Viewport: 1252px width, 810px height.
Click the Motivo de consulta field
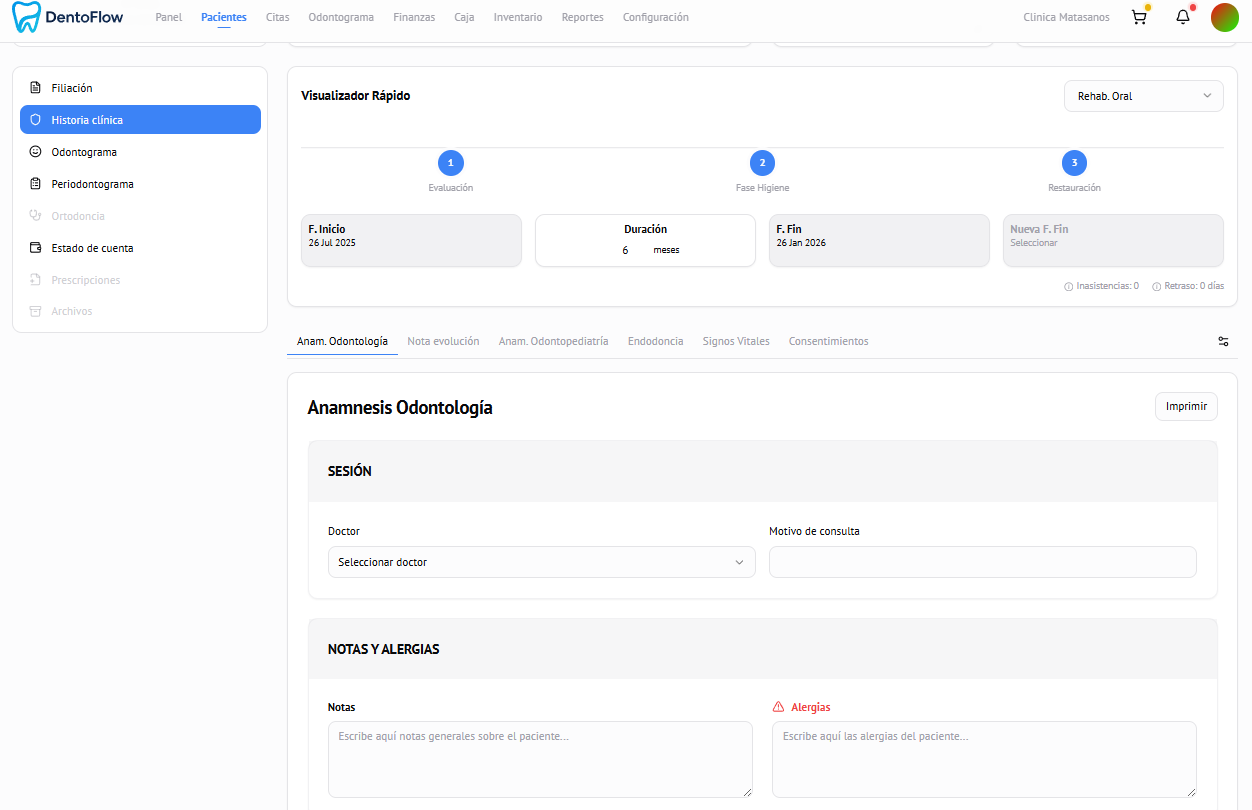click(982, 562)
